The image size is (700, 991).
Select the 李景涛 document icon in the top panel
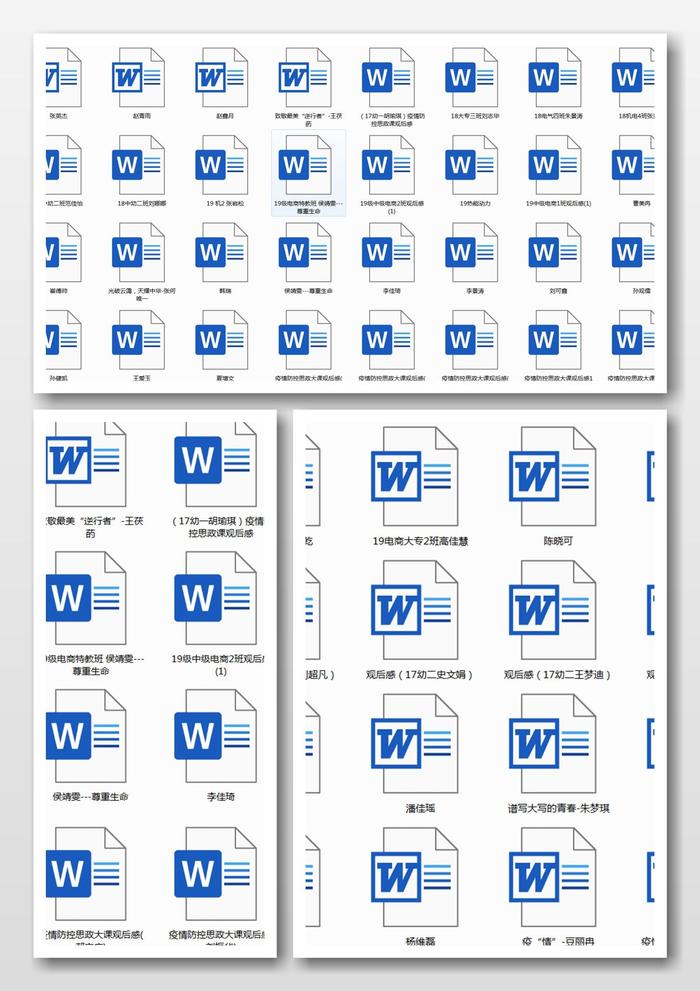(472, 253)
